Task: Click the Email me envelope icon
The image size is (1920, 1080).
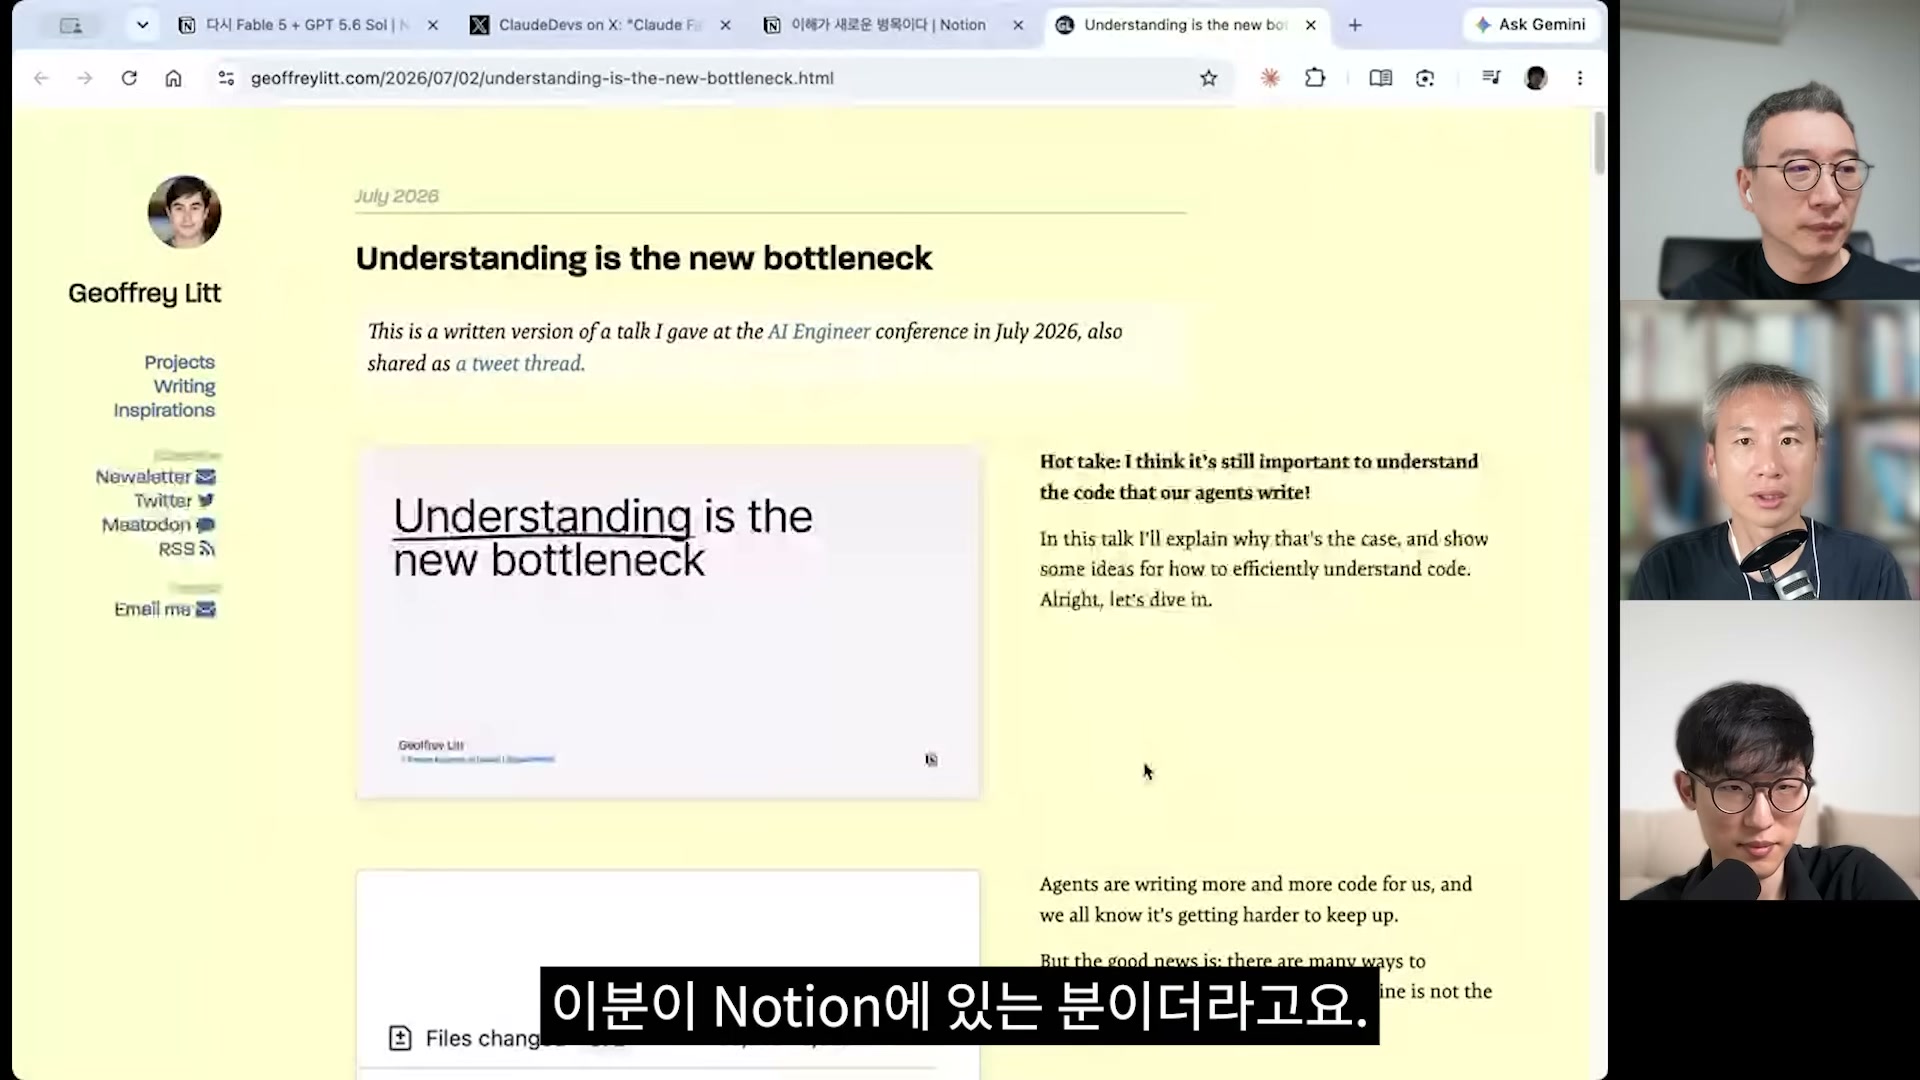Action: tap(206, 609)
